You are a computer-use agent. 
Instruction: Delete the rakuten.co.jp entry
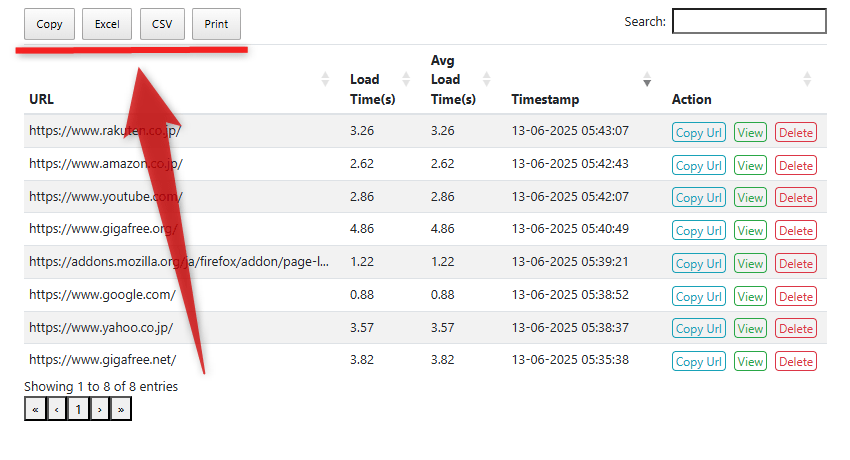pyautogui.click(x=796, y=132)
